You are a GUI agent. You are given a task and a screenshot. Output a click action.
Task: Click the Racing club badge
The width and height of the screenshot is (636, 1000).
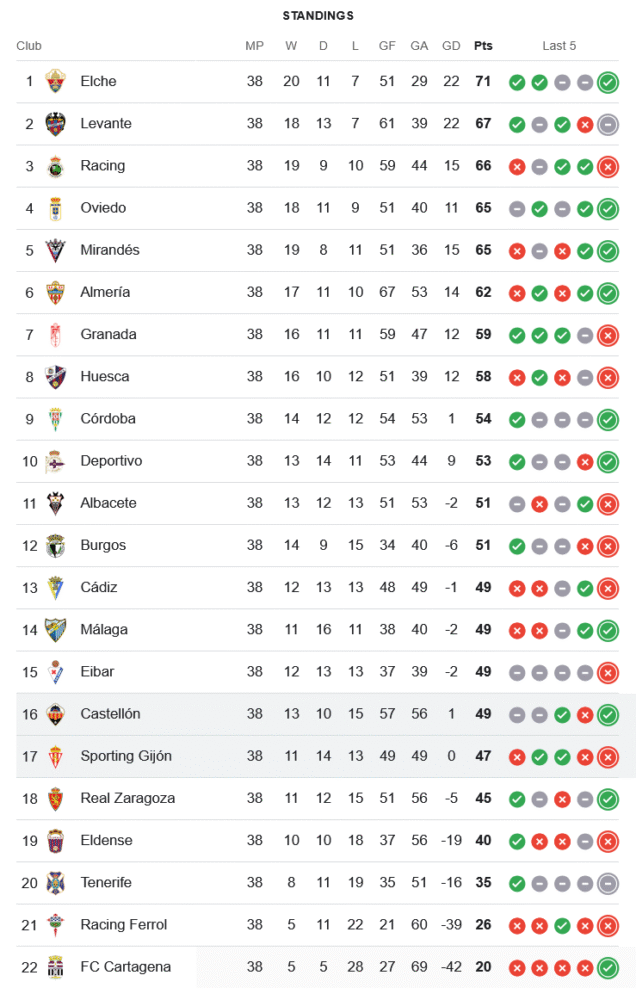tap(56, 166)
